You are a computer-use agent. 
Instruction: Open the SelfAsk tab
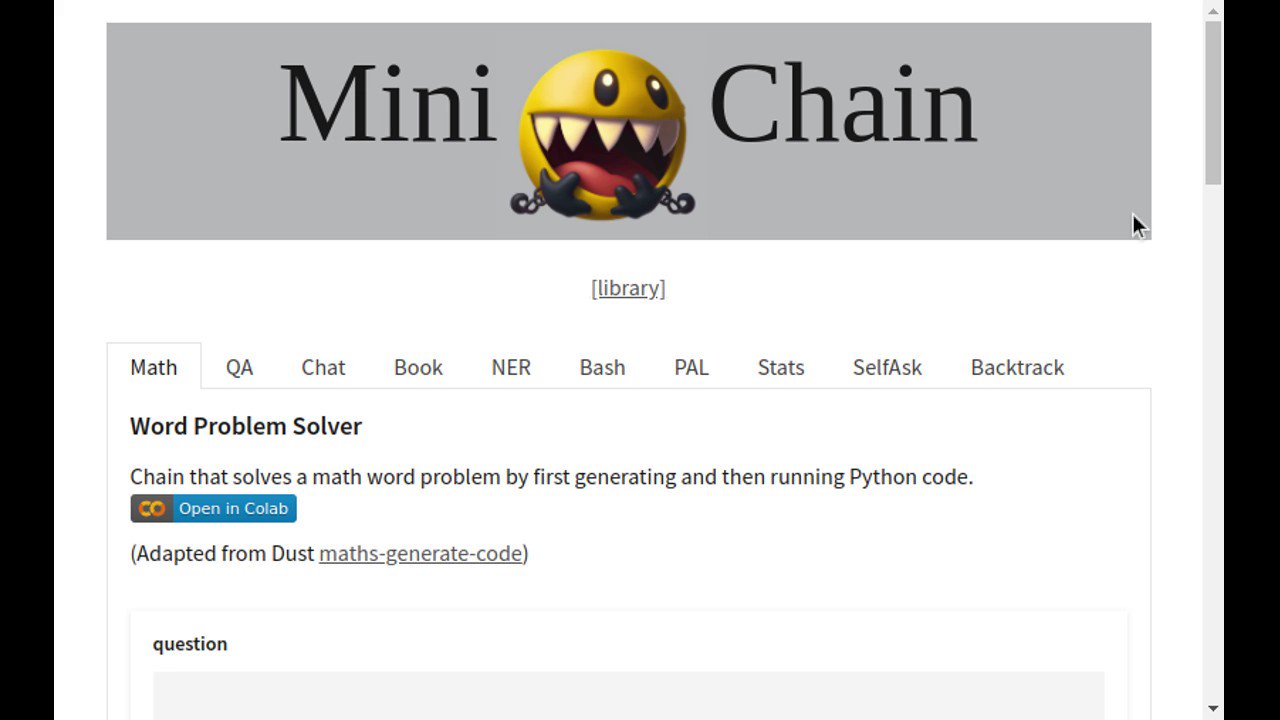[887, 367]
